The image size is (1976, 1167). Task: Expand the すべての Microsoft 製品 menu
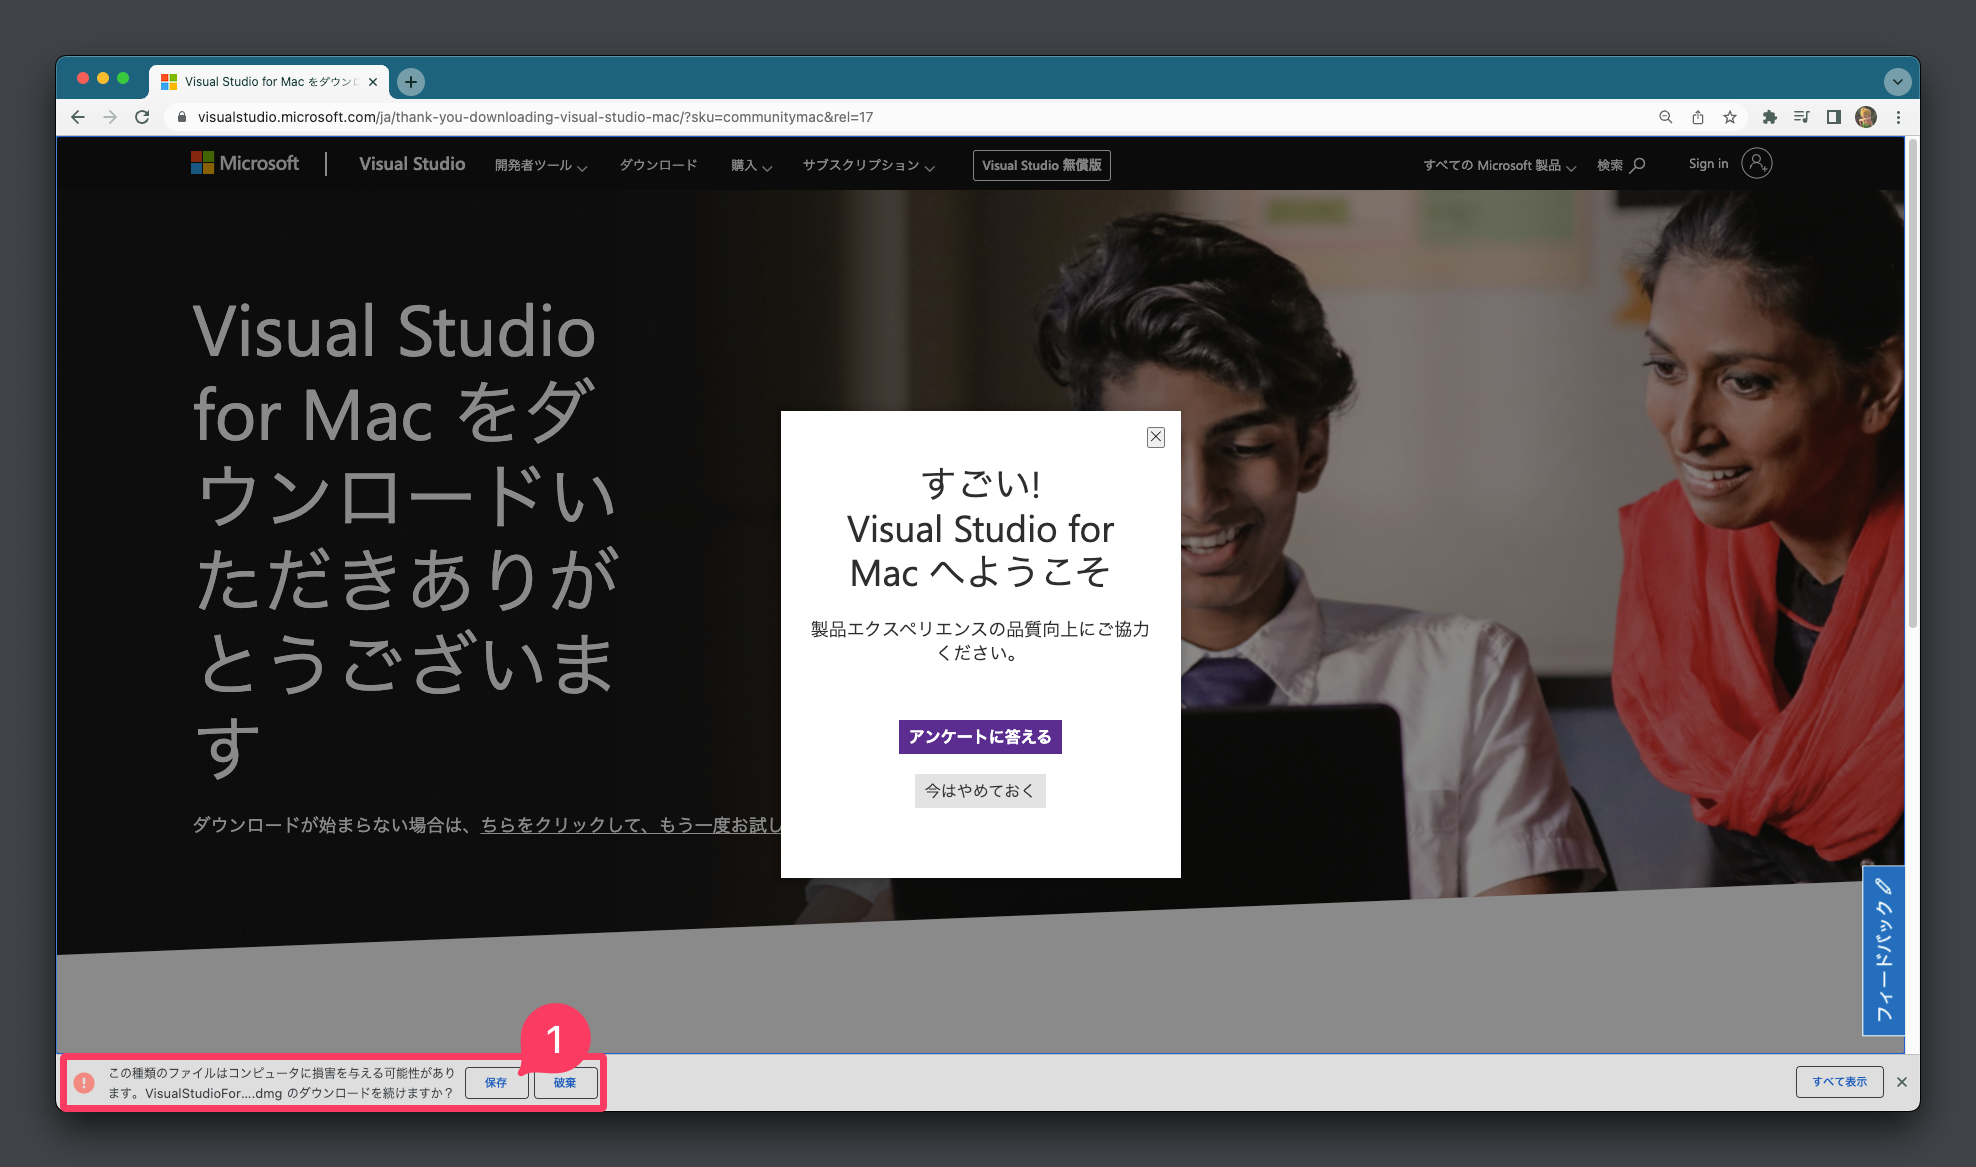(1499, 165)
